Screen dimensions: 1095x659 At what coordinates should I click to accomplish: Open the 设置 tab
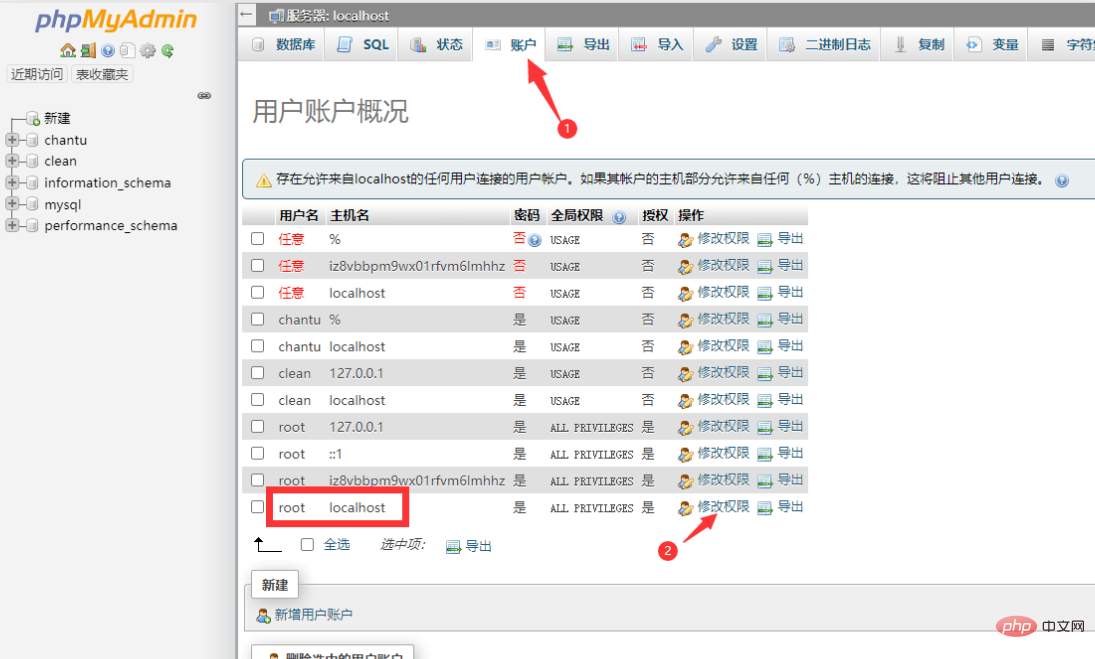point(730,45)
